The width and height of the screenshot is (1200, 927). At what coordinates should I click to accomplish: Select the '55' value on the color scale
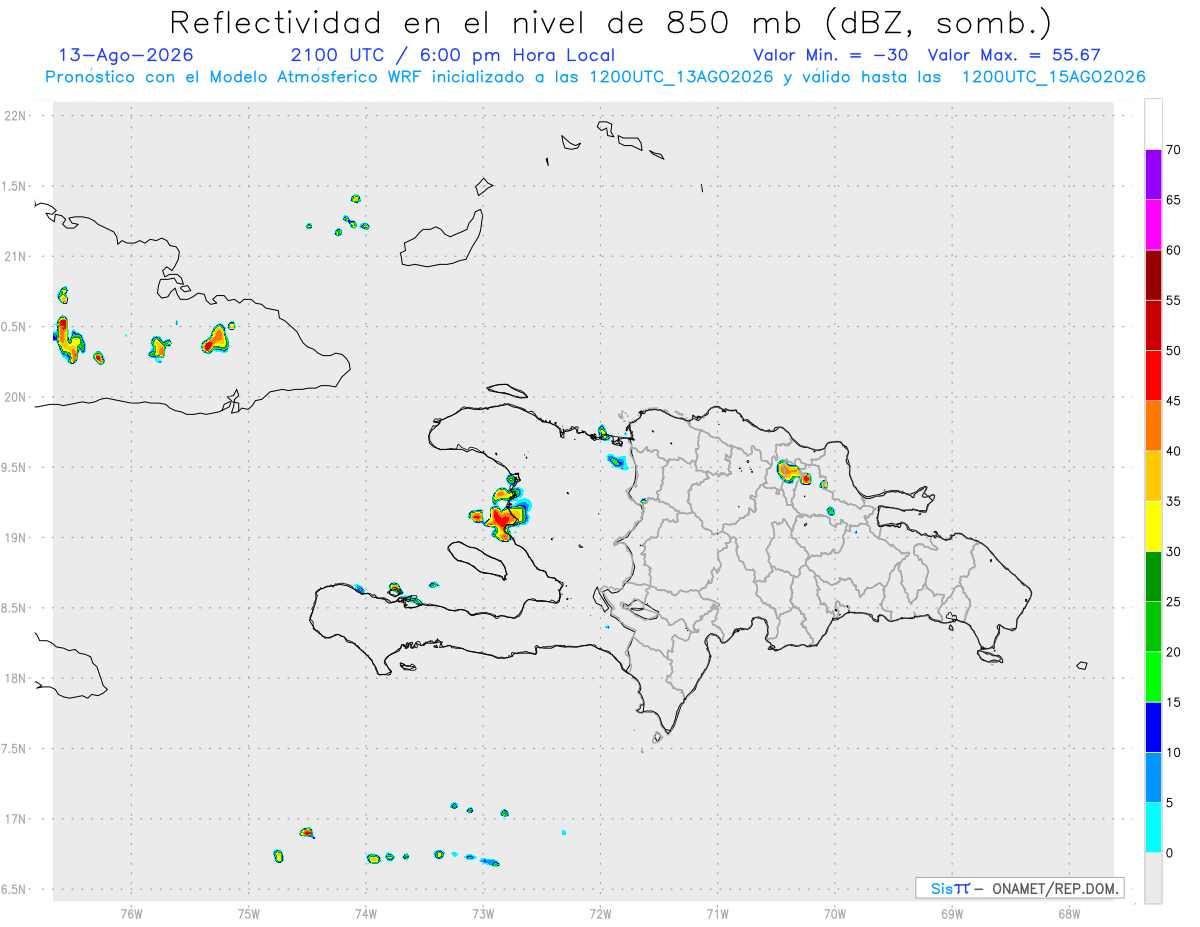pyautogui.click(x=1173, y=301)
